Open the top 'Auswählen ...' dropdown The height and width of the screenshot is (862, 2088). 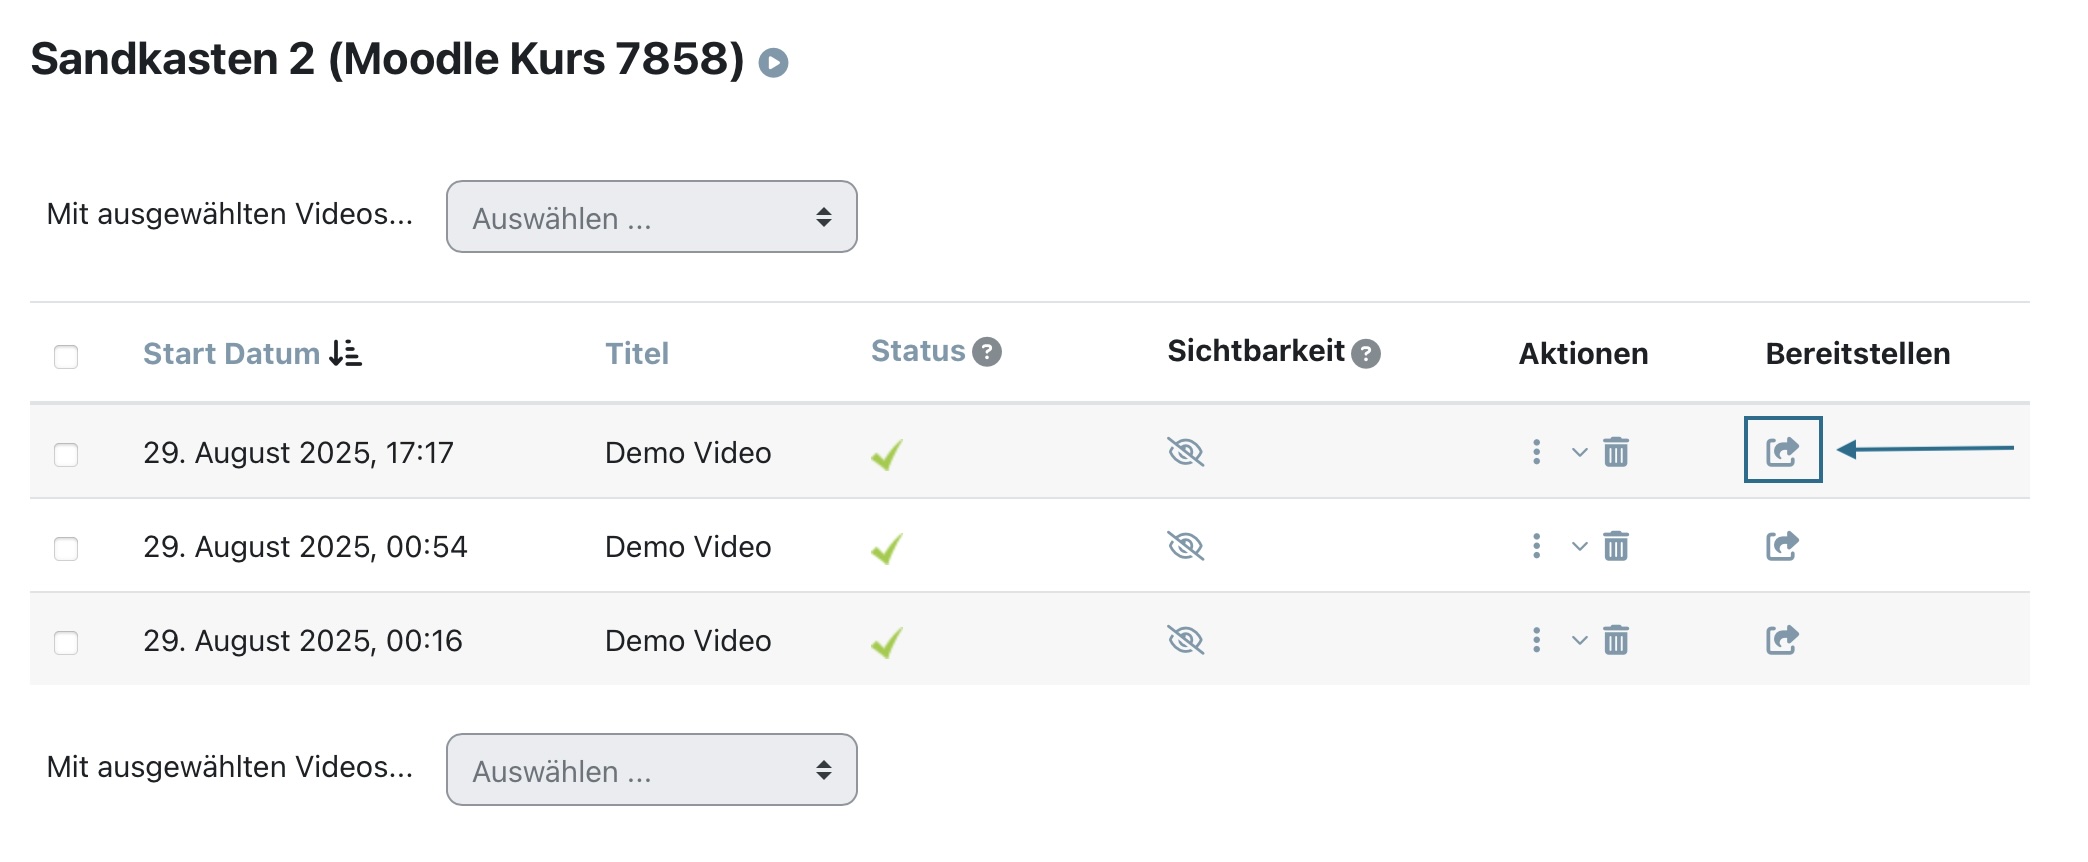coord(652,217)
